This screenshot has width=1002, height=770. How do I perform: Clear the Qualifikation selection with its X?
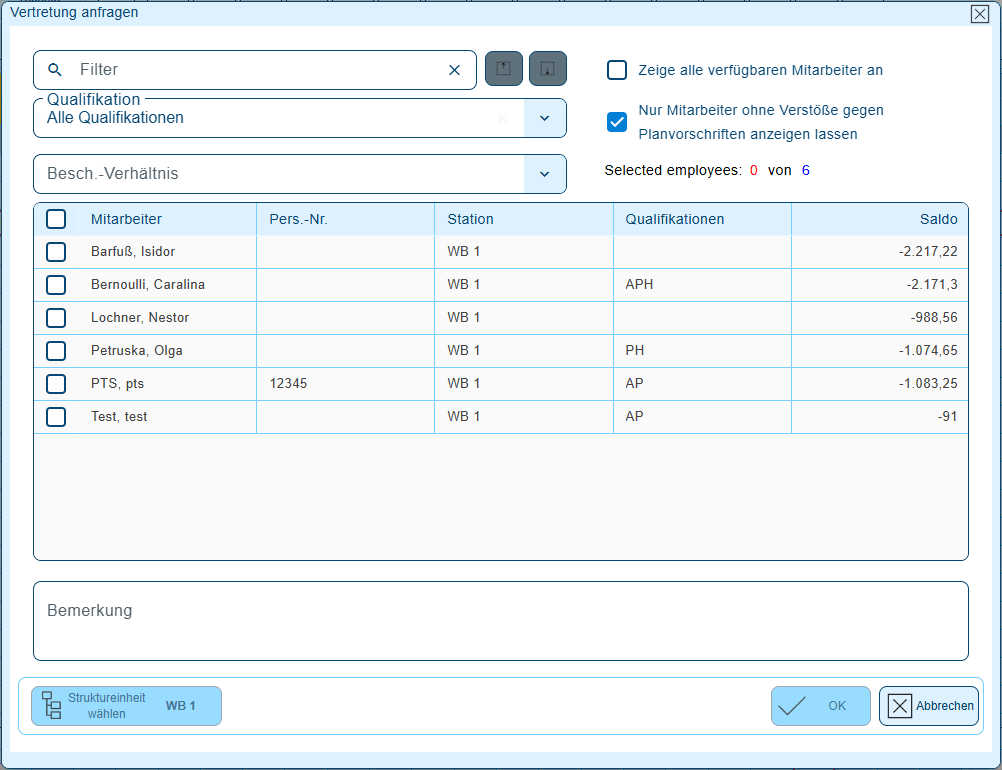point(502,118)
